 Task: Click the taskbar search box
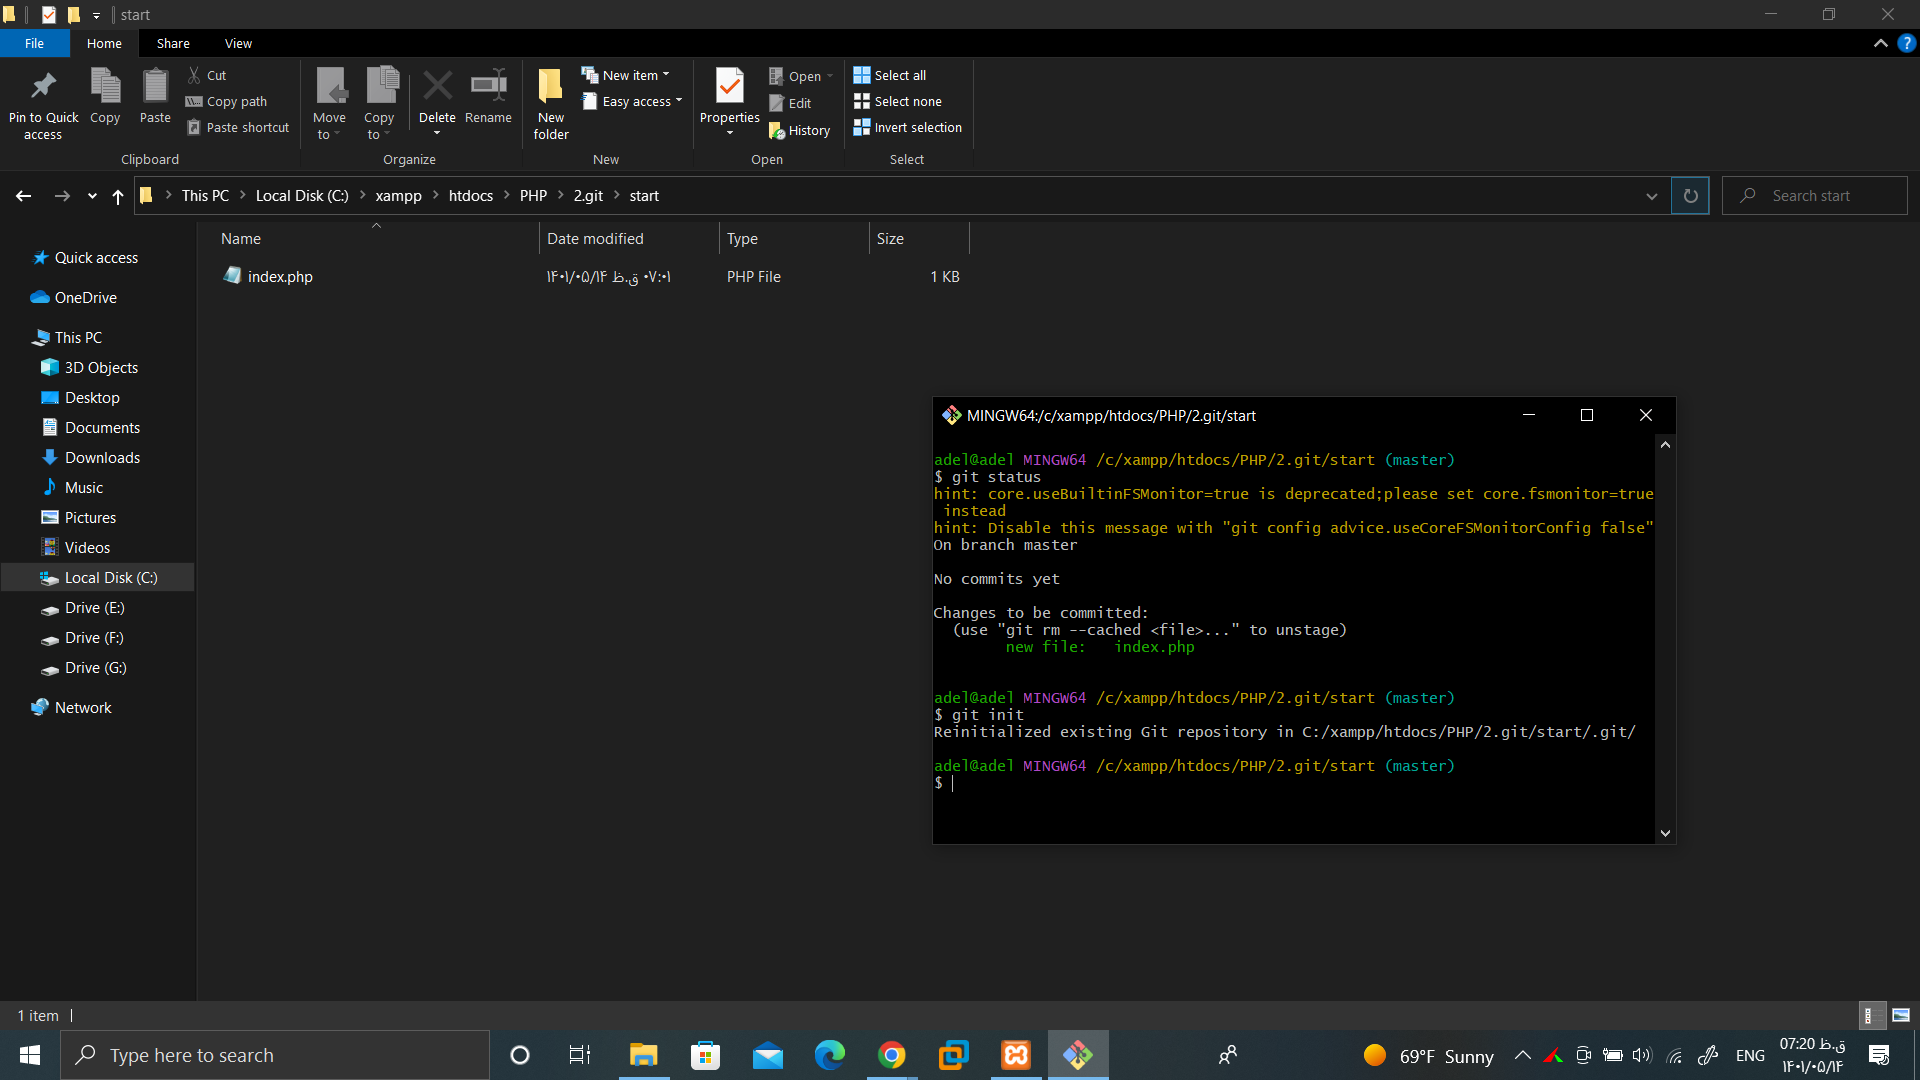[x=275, y=1055]
